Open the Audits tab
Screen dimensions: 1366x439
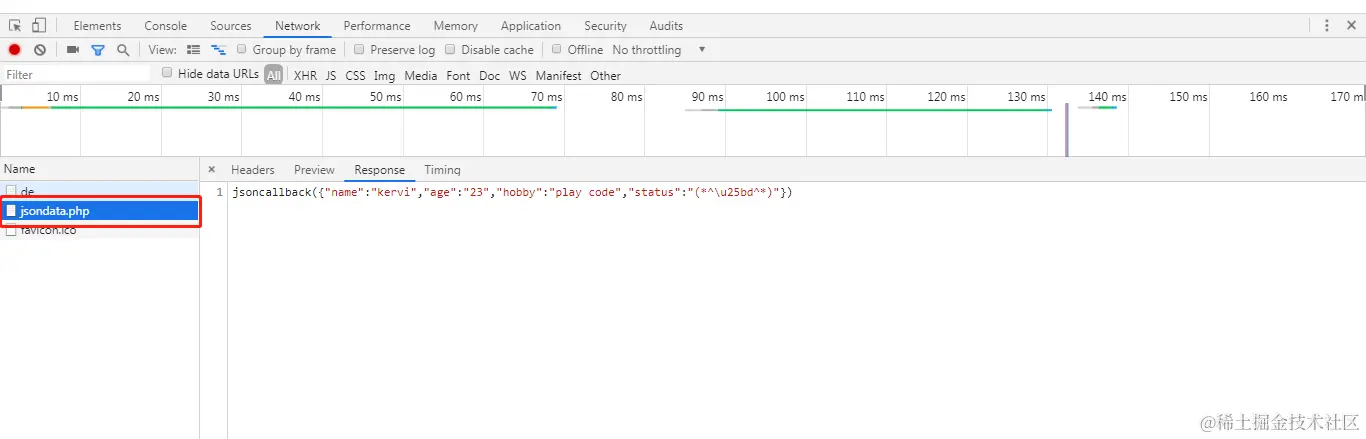tap(666, 26)
